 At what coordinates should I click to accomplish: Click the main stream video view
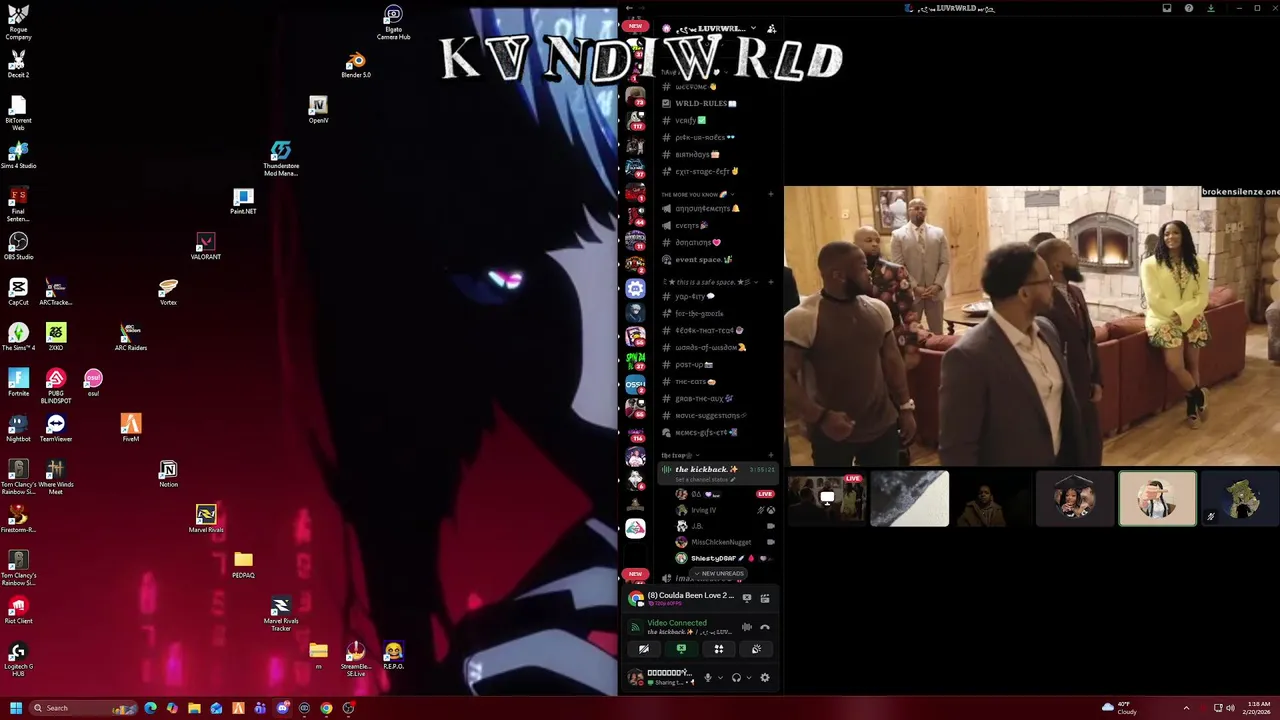(1032, 326)
